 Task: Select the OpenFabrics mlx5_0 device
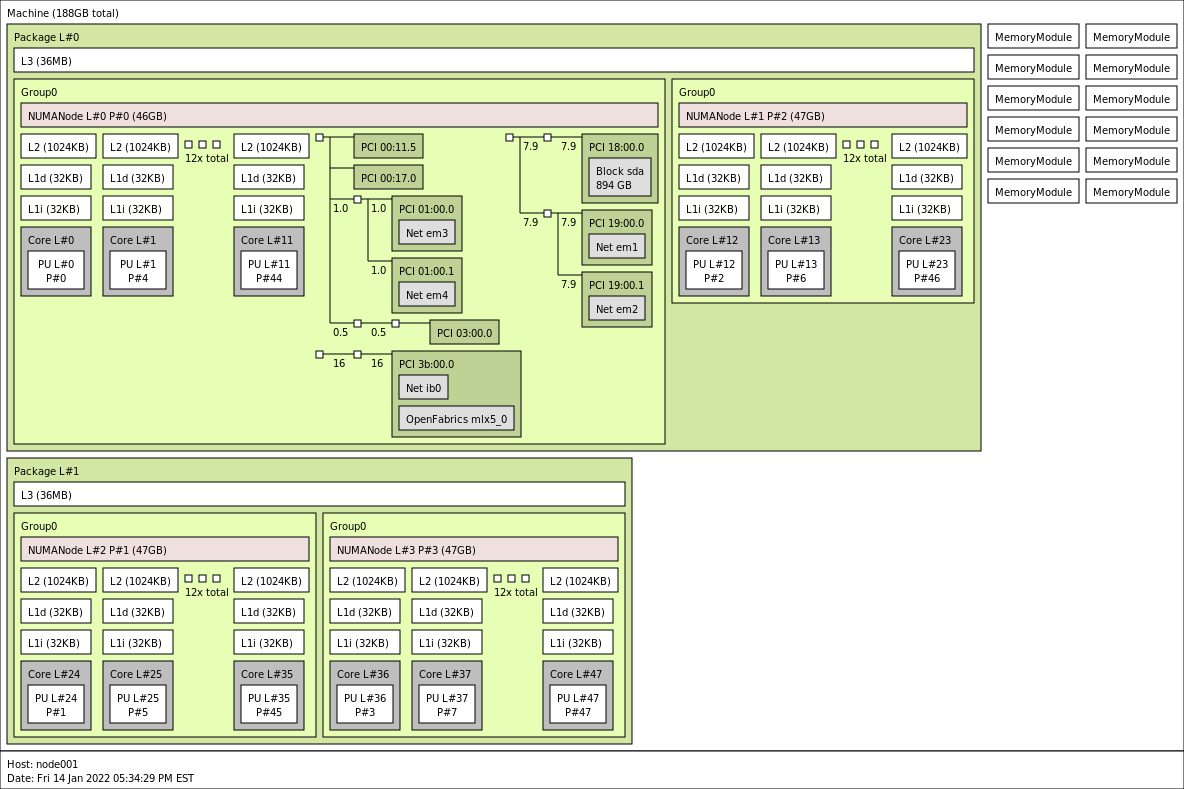click(x=456, y=418)
